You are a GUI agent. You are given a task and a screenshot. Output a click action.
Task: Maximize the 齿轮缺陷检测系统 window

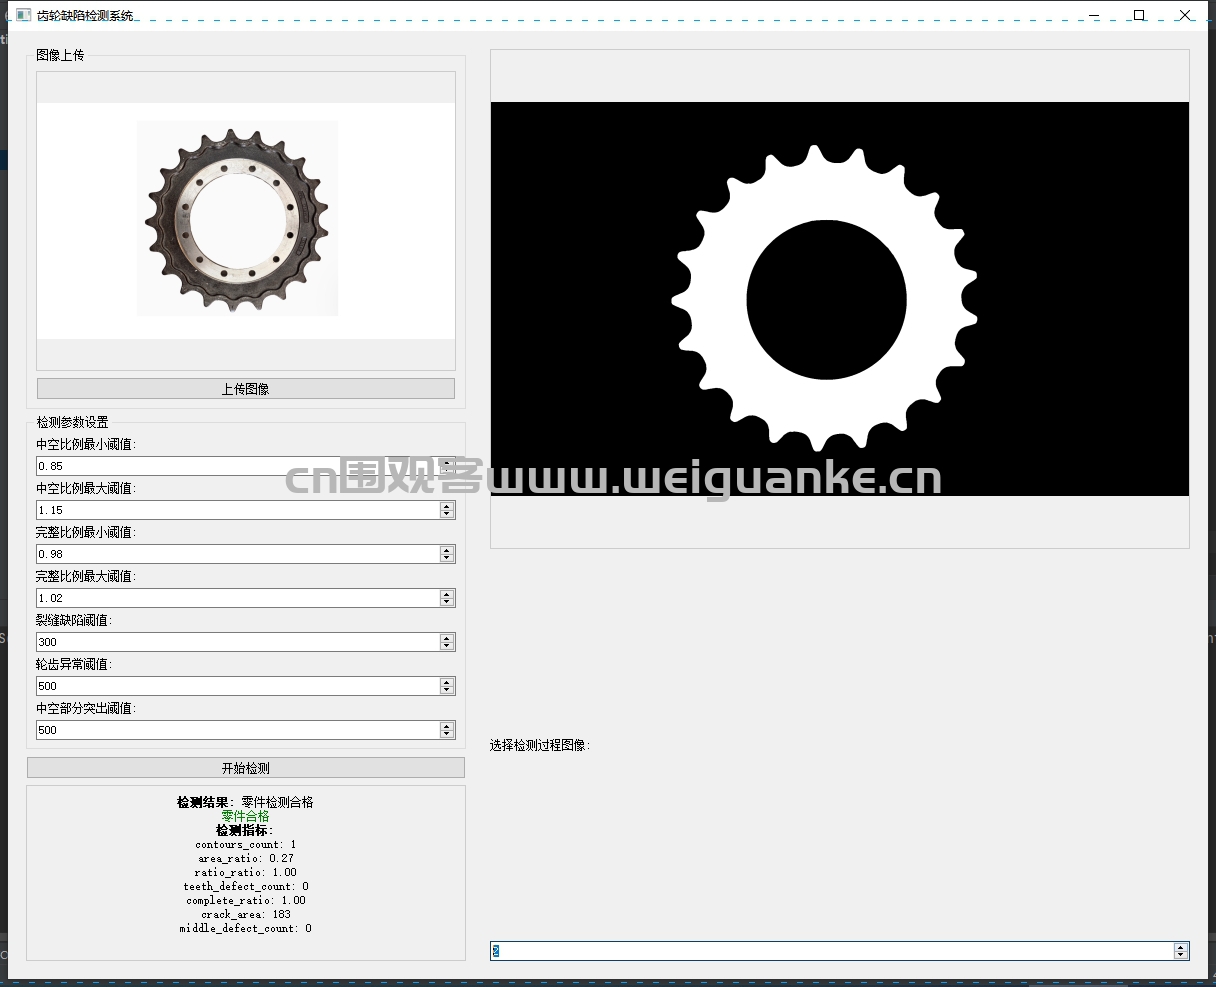1139,15
